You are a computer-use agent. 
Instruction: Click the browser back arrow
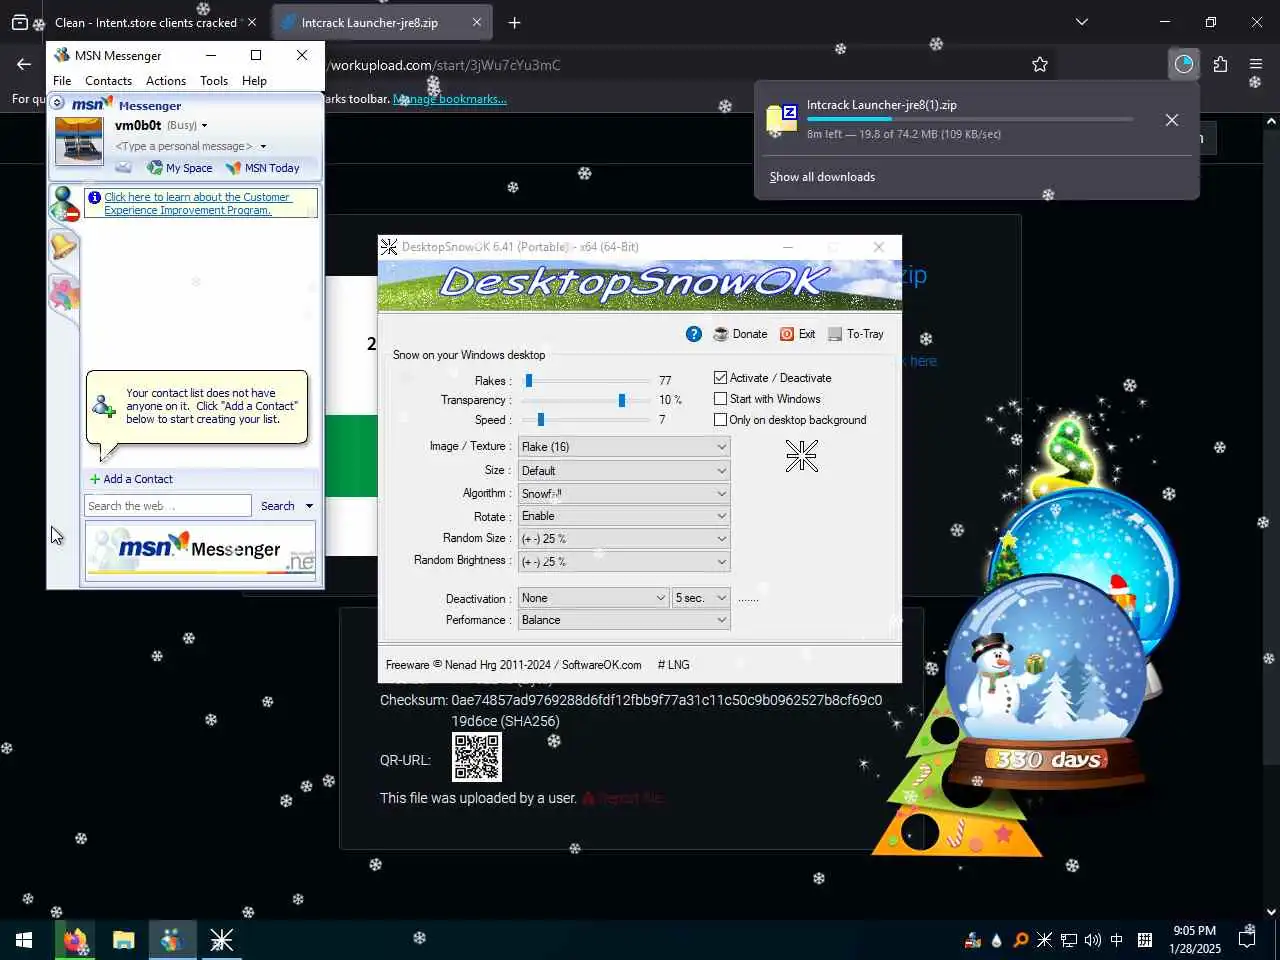[23, 64]
